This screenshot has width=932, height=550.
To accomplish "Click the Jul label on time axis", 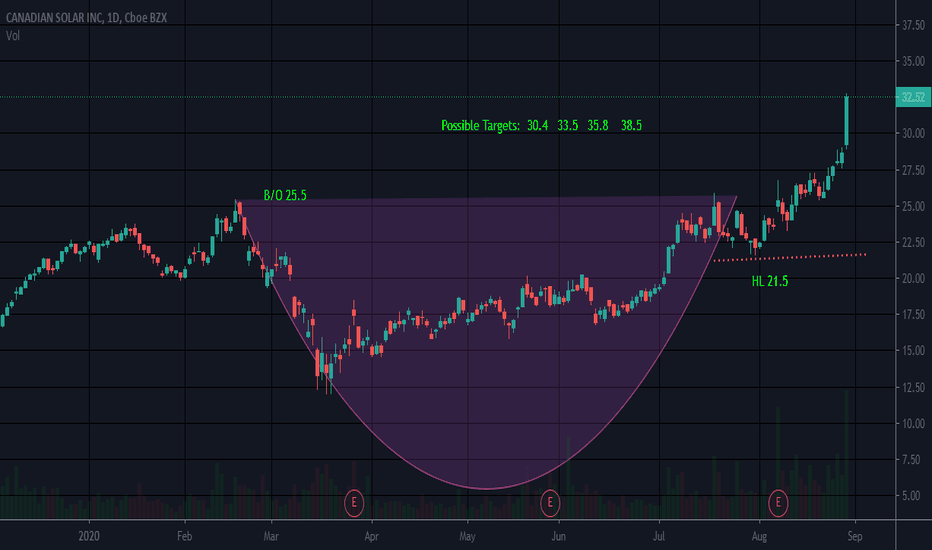I will [x=659, y=536].
